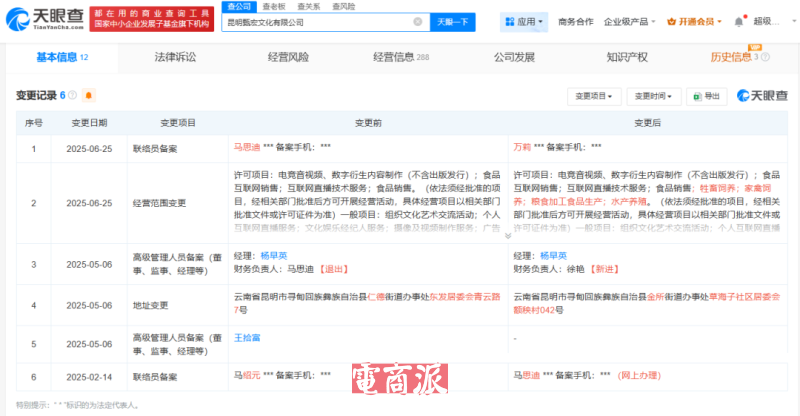Screen dimensions: 800x416
Task: Switch to the 知识产权 tab
Action: tap(627, 57)
